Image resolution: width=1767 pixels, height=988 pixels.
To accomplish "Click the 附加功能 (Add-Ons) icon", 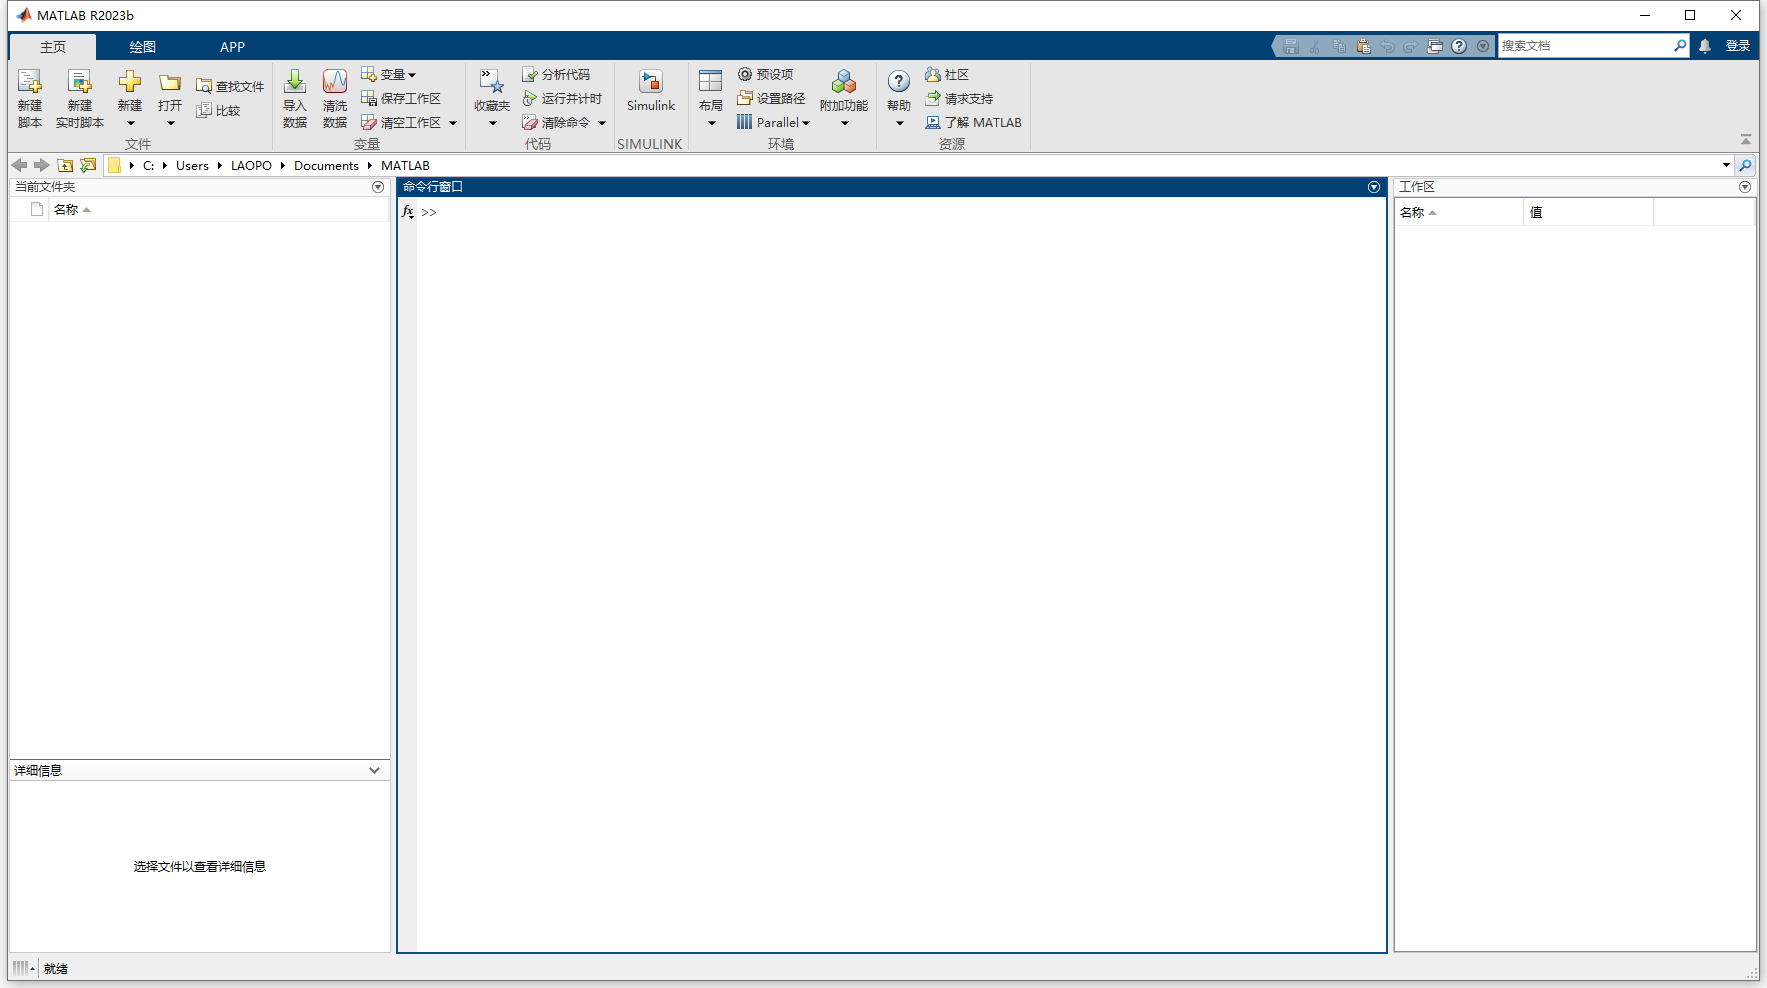I will click(x=844, y=82).
